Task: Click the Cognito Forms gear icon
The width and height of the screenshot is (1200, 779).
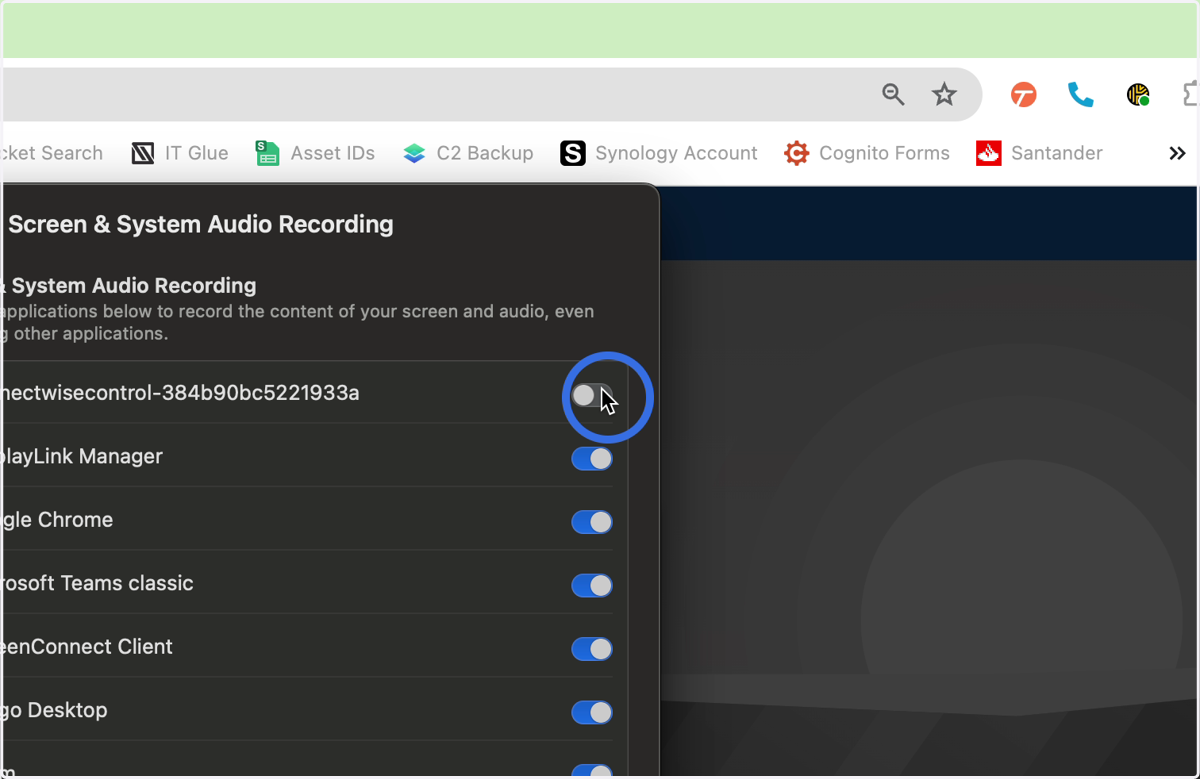Action: [x=796, y=153]
